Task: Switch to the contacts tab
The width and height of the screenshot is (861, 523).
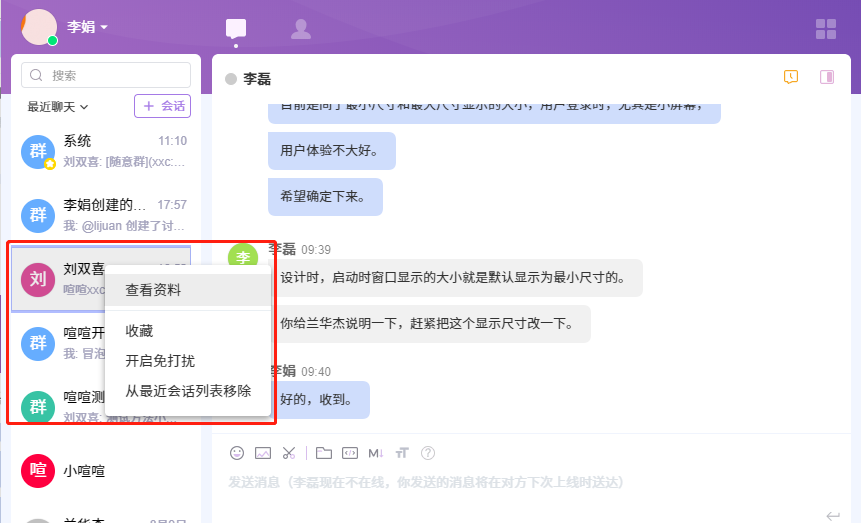Action: coord(300,29)
